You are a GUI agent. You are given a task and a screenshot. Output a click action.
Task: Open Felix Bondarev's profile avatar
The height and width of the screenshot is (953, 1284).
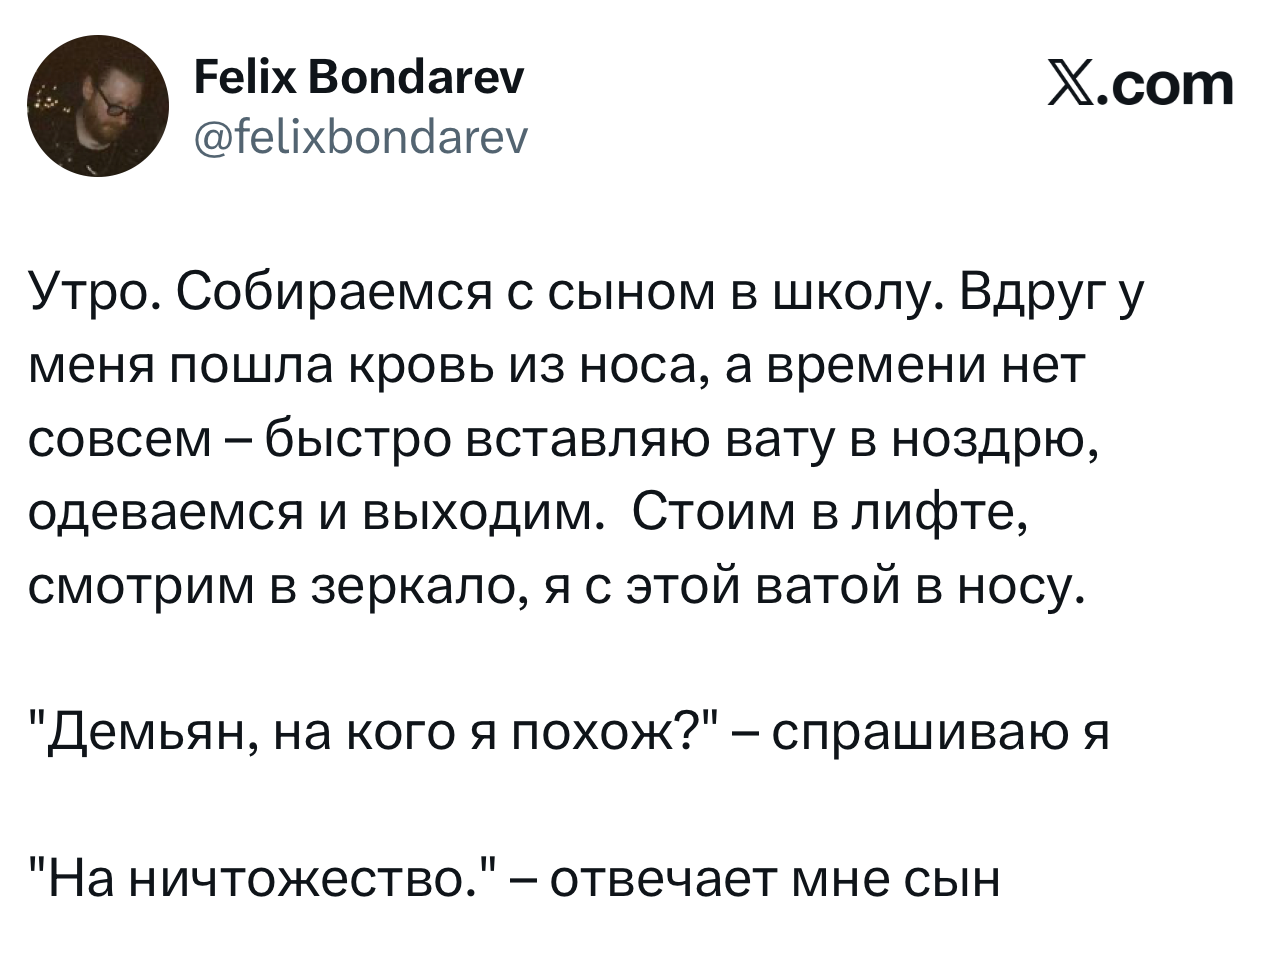(x=96, y=106)
